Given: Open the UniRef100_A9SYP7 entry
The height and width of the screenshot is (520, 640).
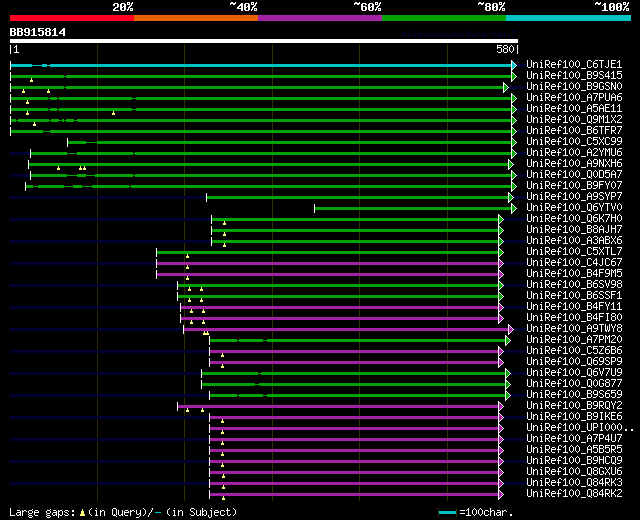Looking at the screenshot, I should click(x=574, y=197).
